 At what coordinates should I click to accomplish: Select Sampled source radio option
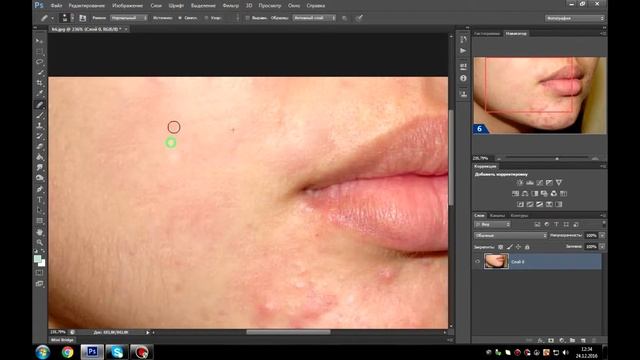coord(180,18)
